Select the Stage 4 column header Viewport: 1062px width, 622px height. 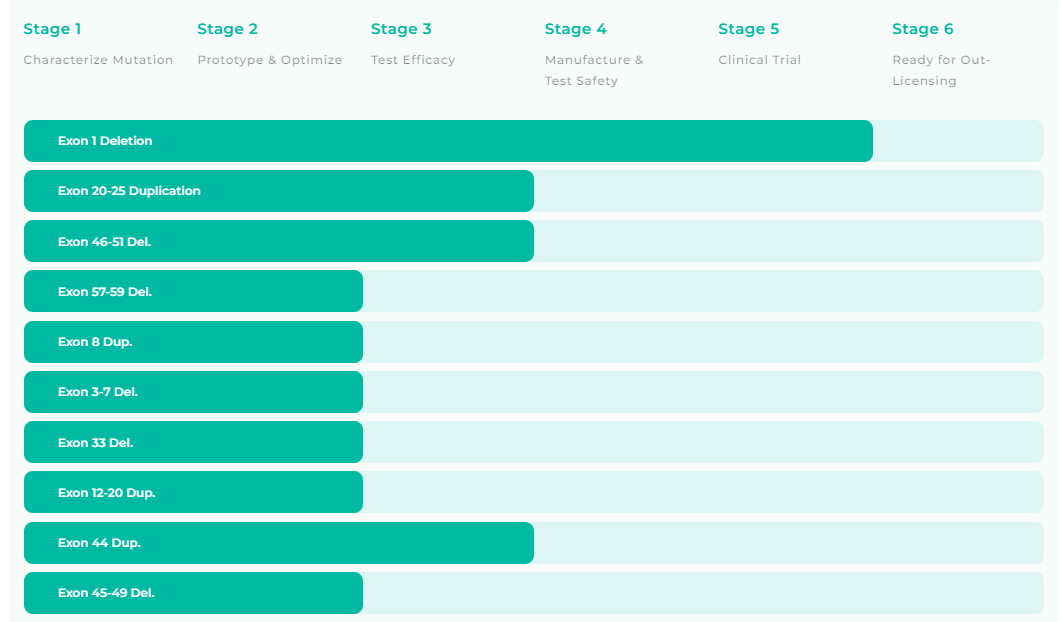click(x=575, y=29)
